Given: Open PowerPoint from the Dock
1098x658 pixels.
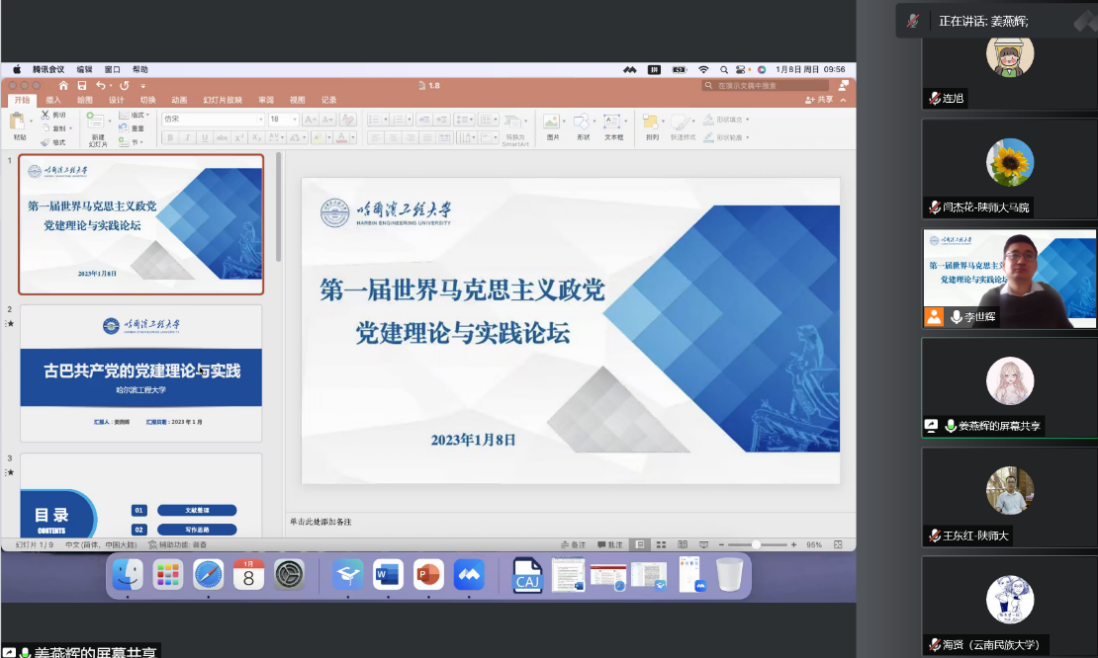Looking at the screenshot, I should (428, 574).
